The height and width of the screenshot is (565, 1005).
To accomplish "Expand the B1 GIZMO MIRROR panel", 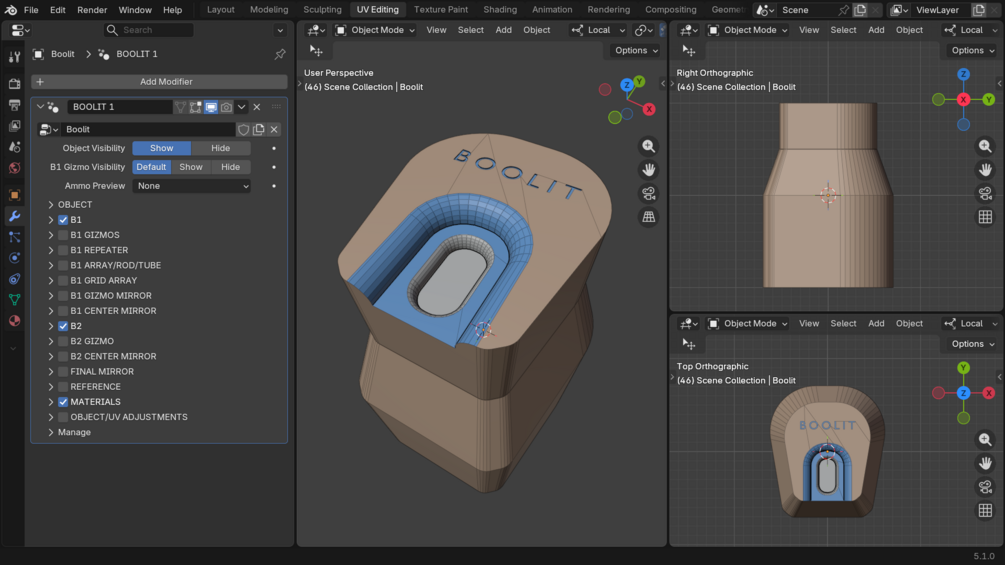I will (x=51, y=296).
